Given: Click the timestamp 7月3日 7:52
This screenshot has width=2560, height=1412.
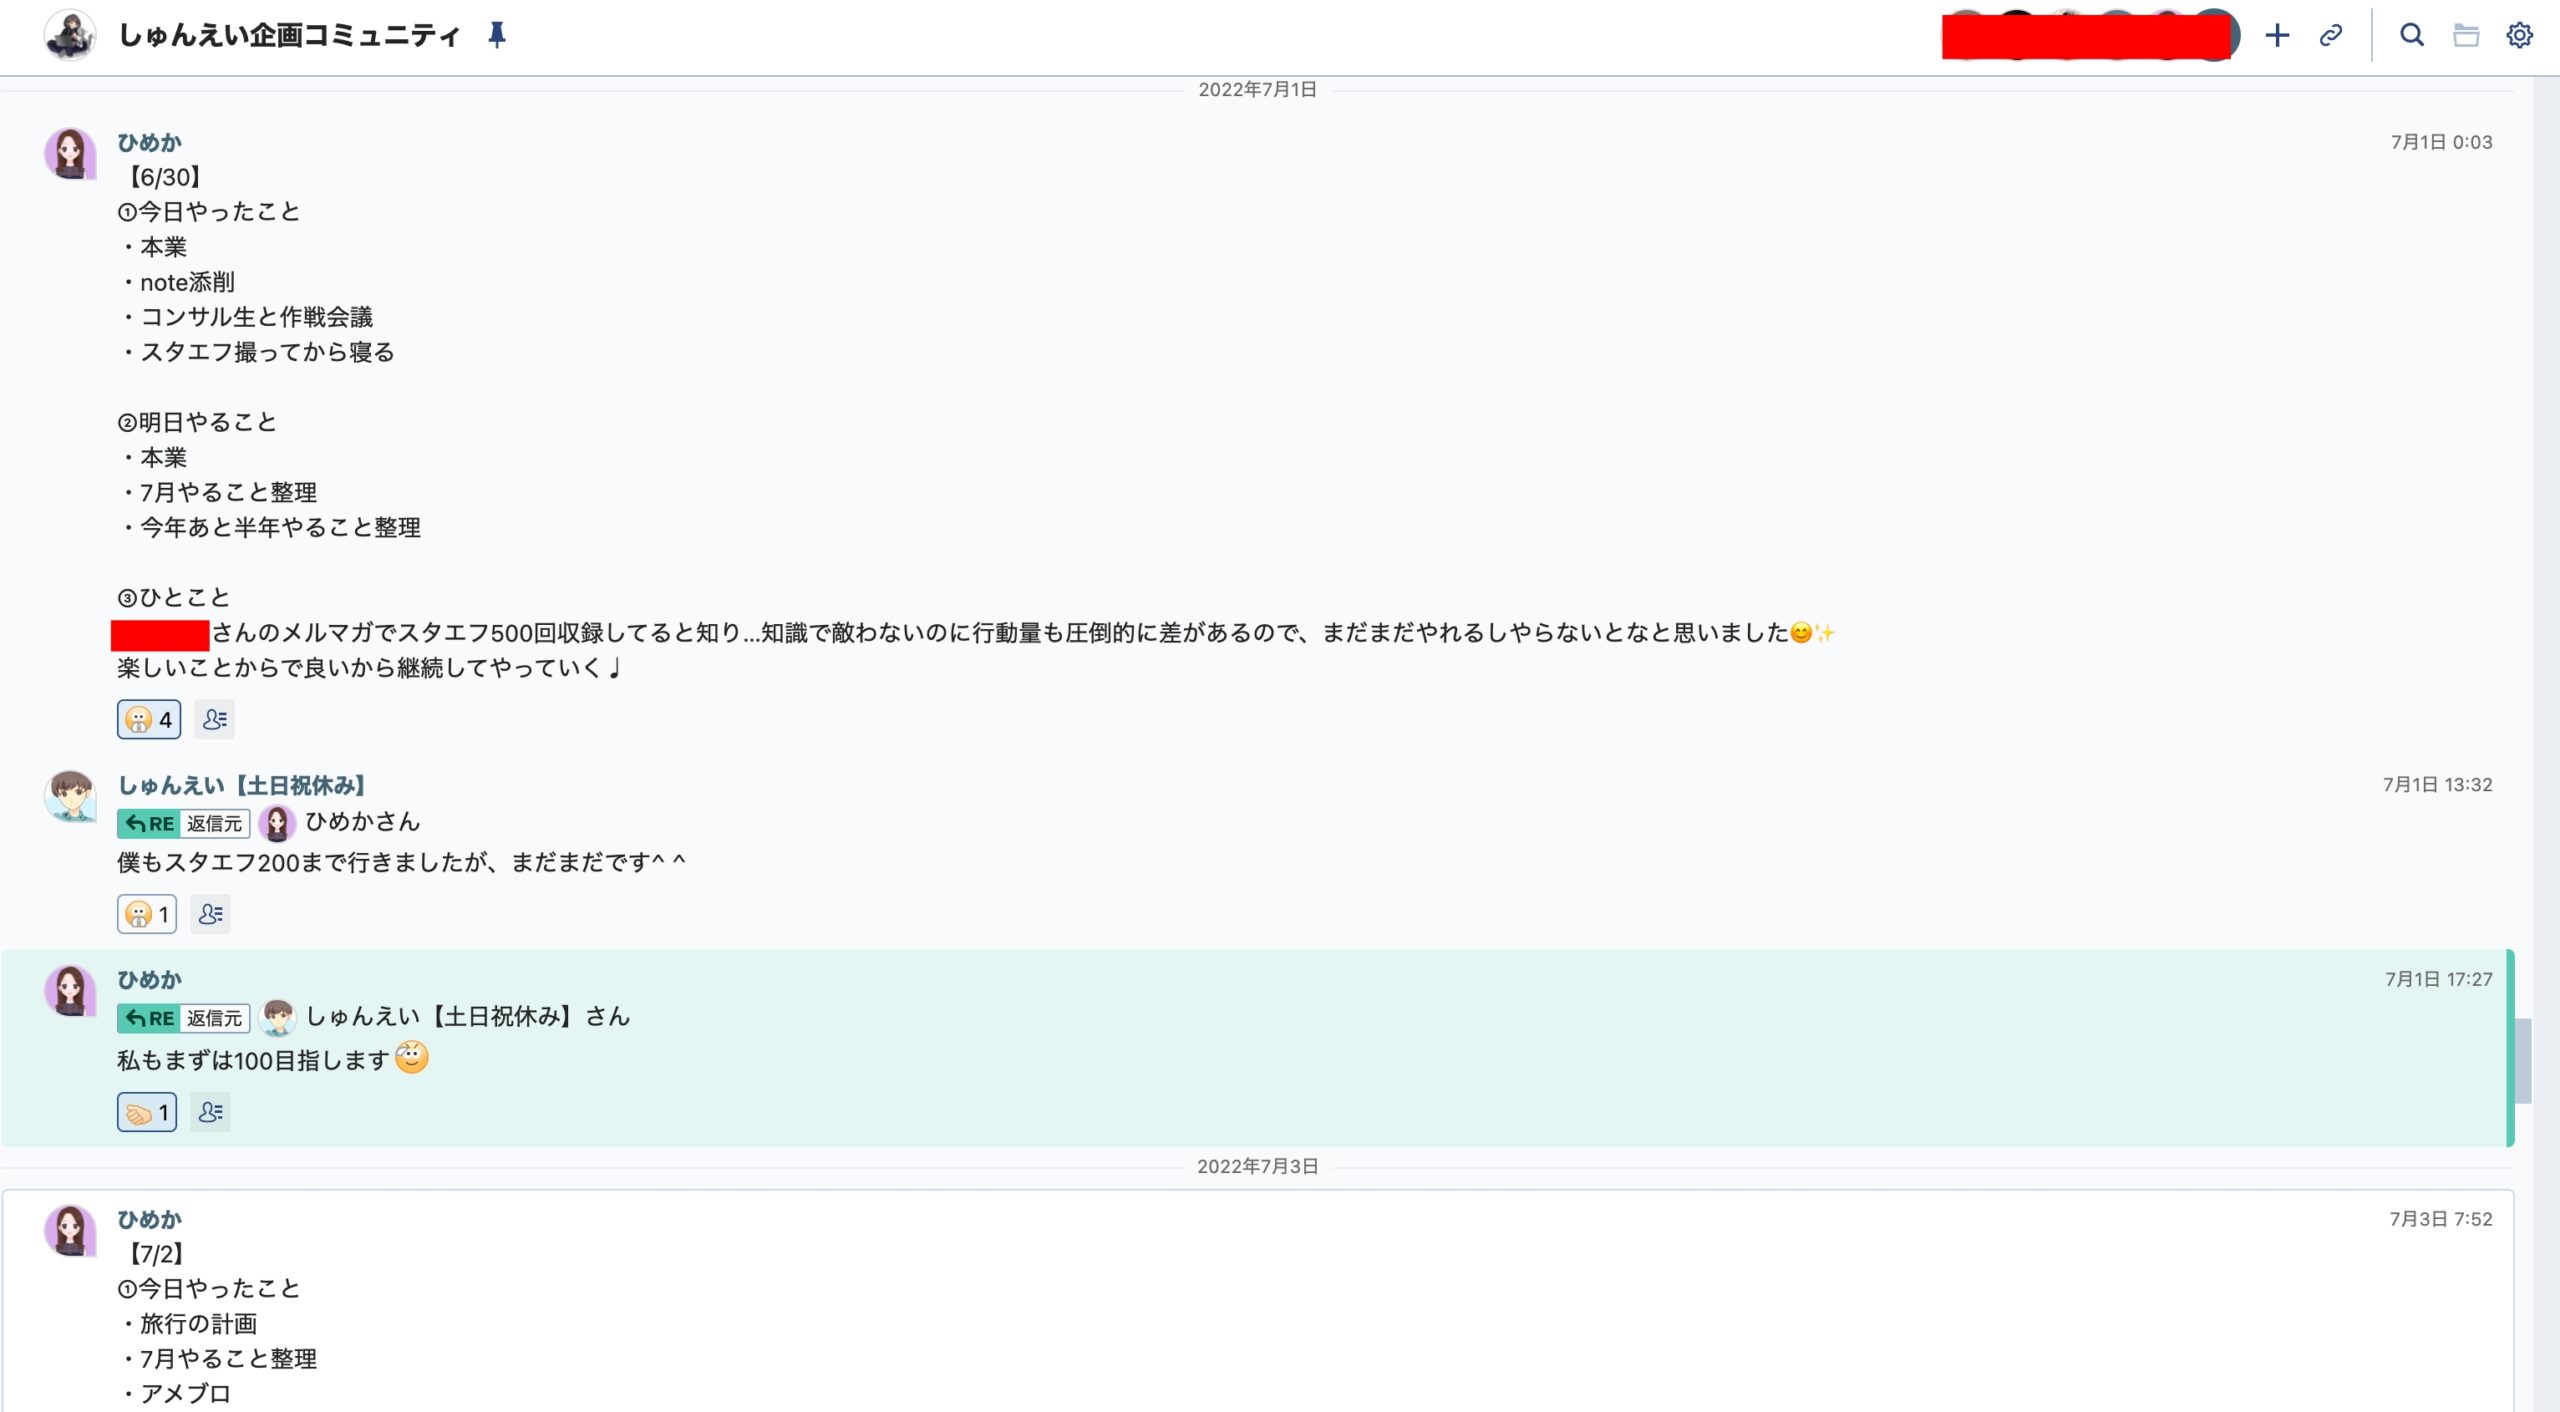Looking at the screenshot, I should pyautogui.click(x=2440, y=1219).
